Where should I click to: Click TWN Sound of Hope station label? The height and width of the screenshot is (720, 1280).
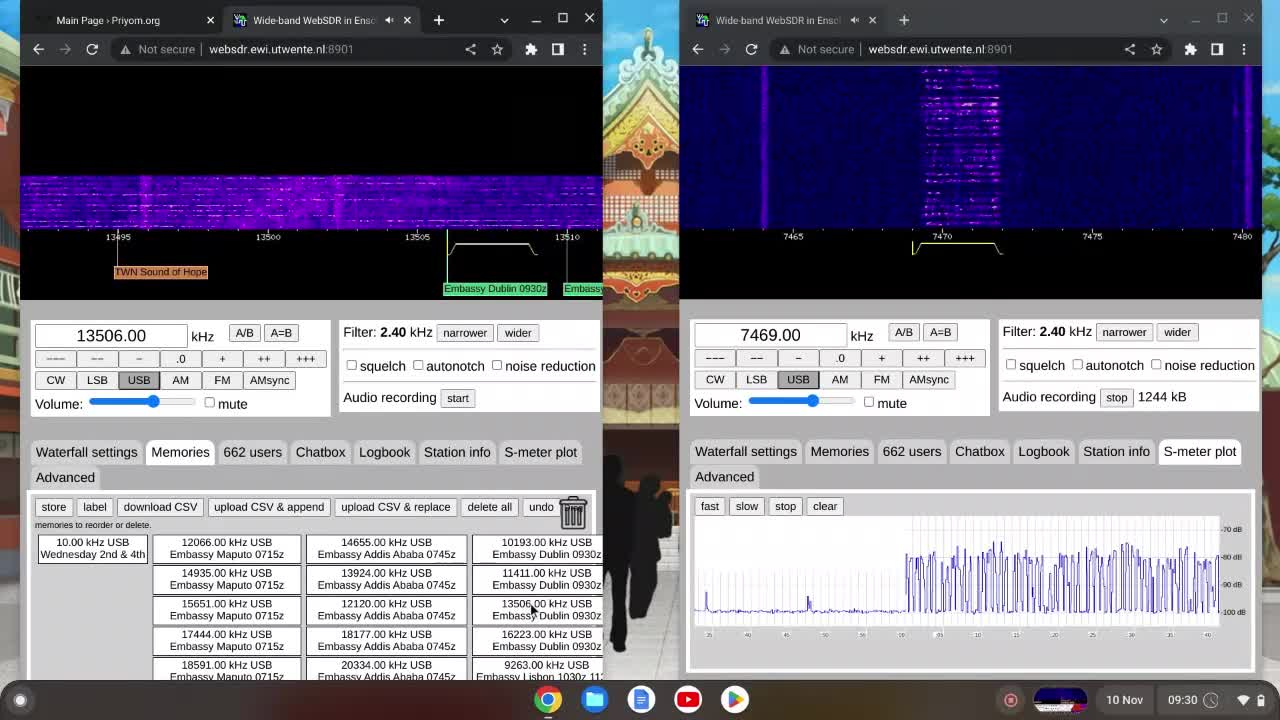point(161,272)
